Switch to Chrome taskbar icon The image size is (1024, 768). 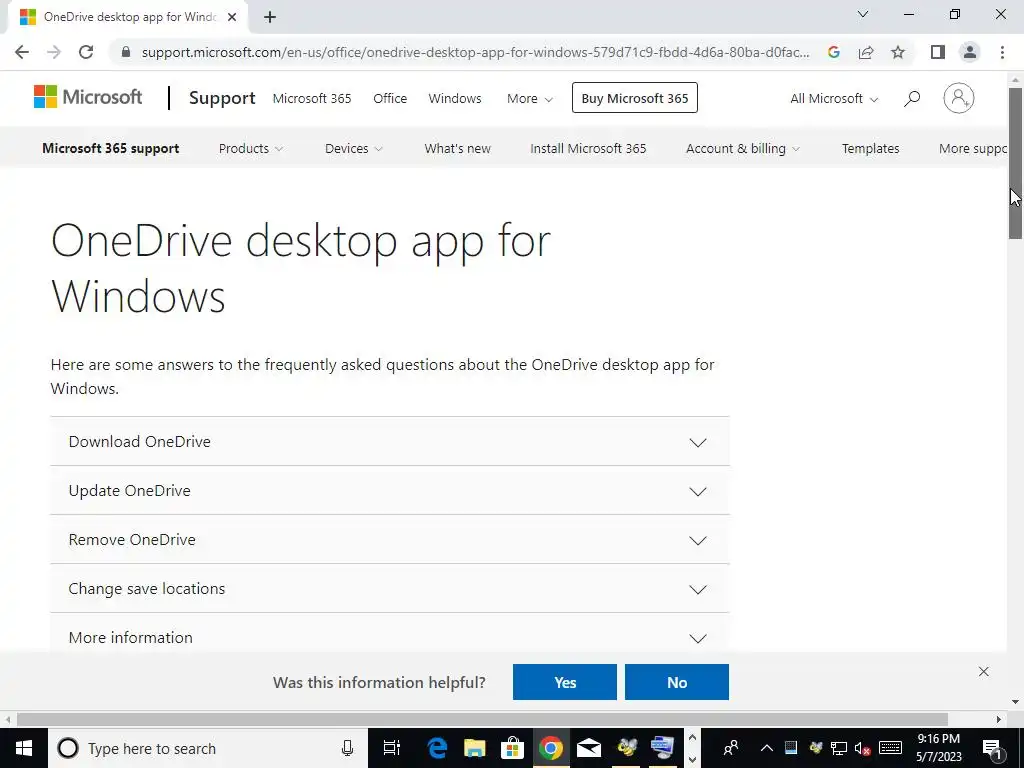[551, 748]
